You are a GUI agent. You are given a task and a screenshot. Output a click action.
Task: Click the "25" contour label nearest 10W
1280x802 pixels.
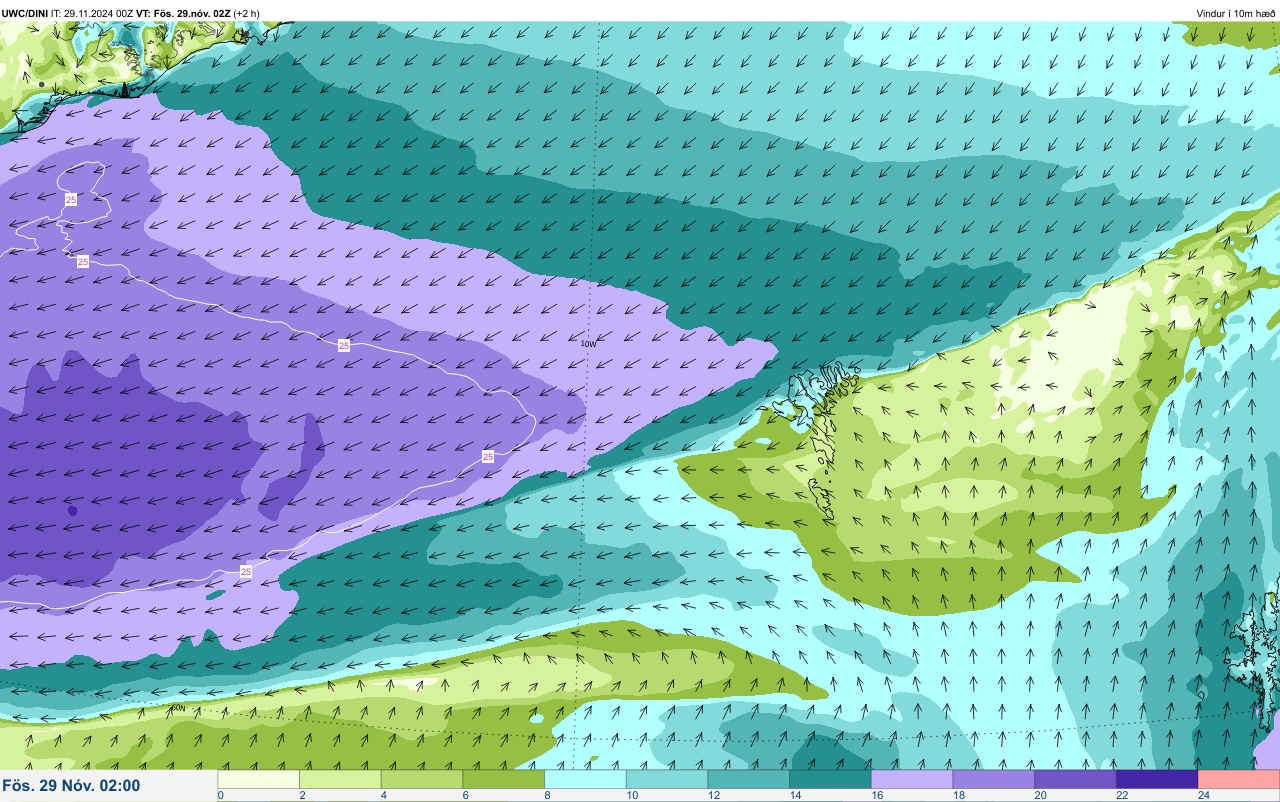488,456
